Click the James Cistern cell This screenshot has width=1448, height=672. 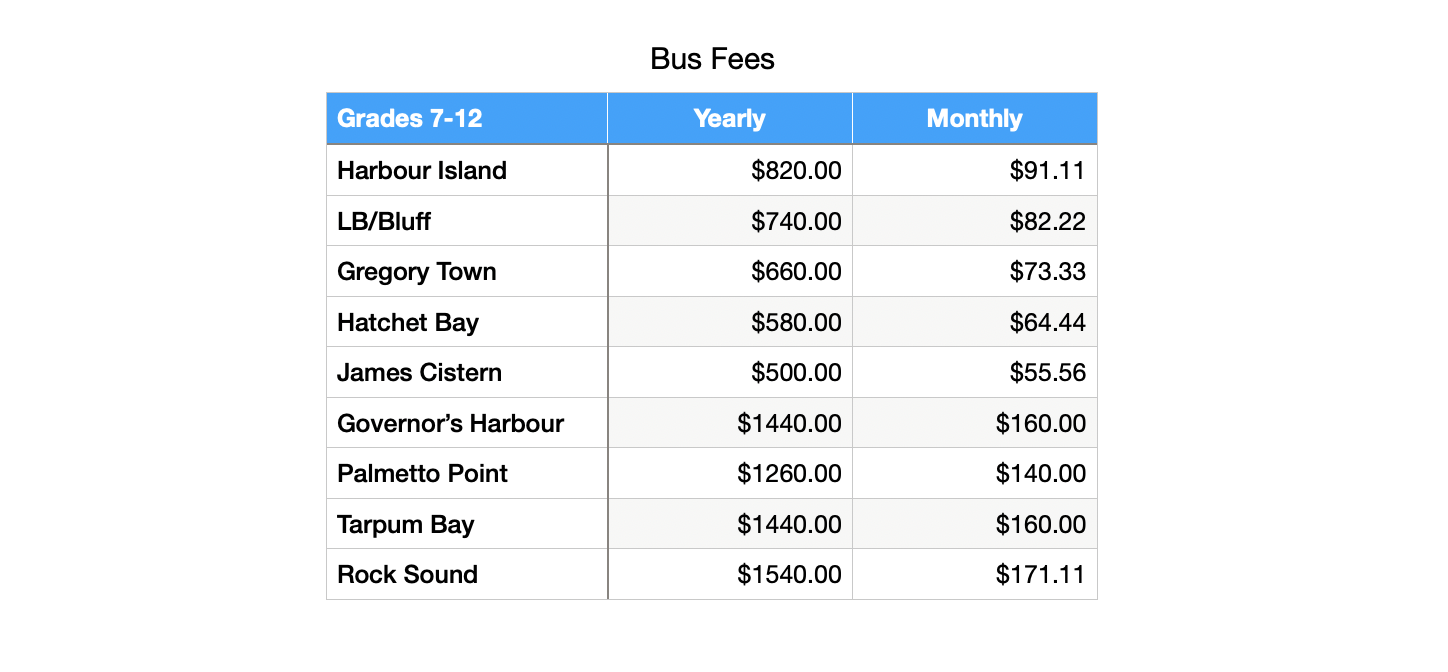[x=467, y=373]
